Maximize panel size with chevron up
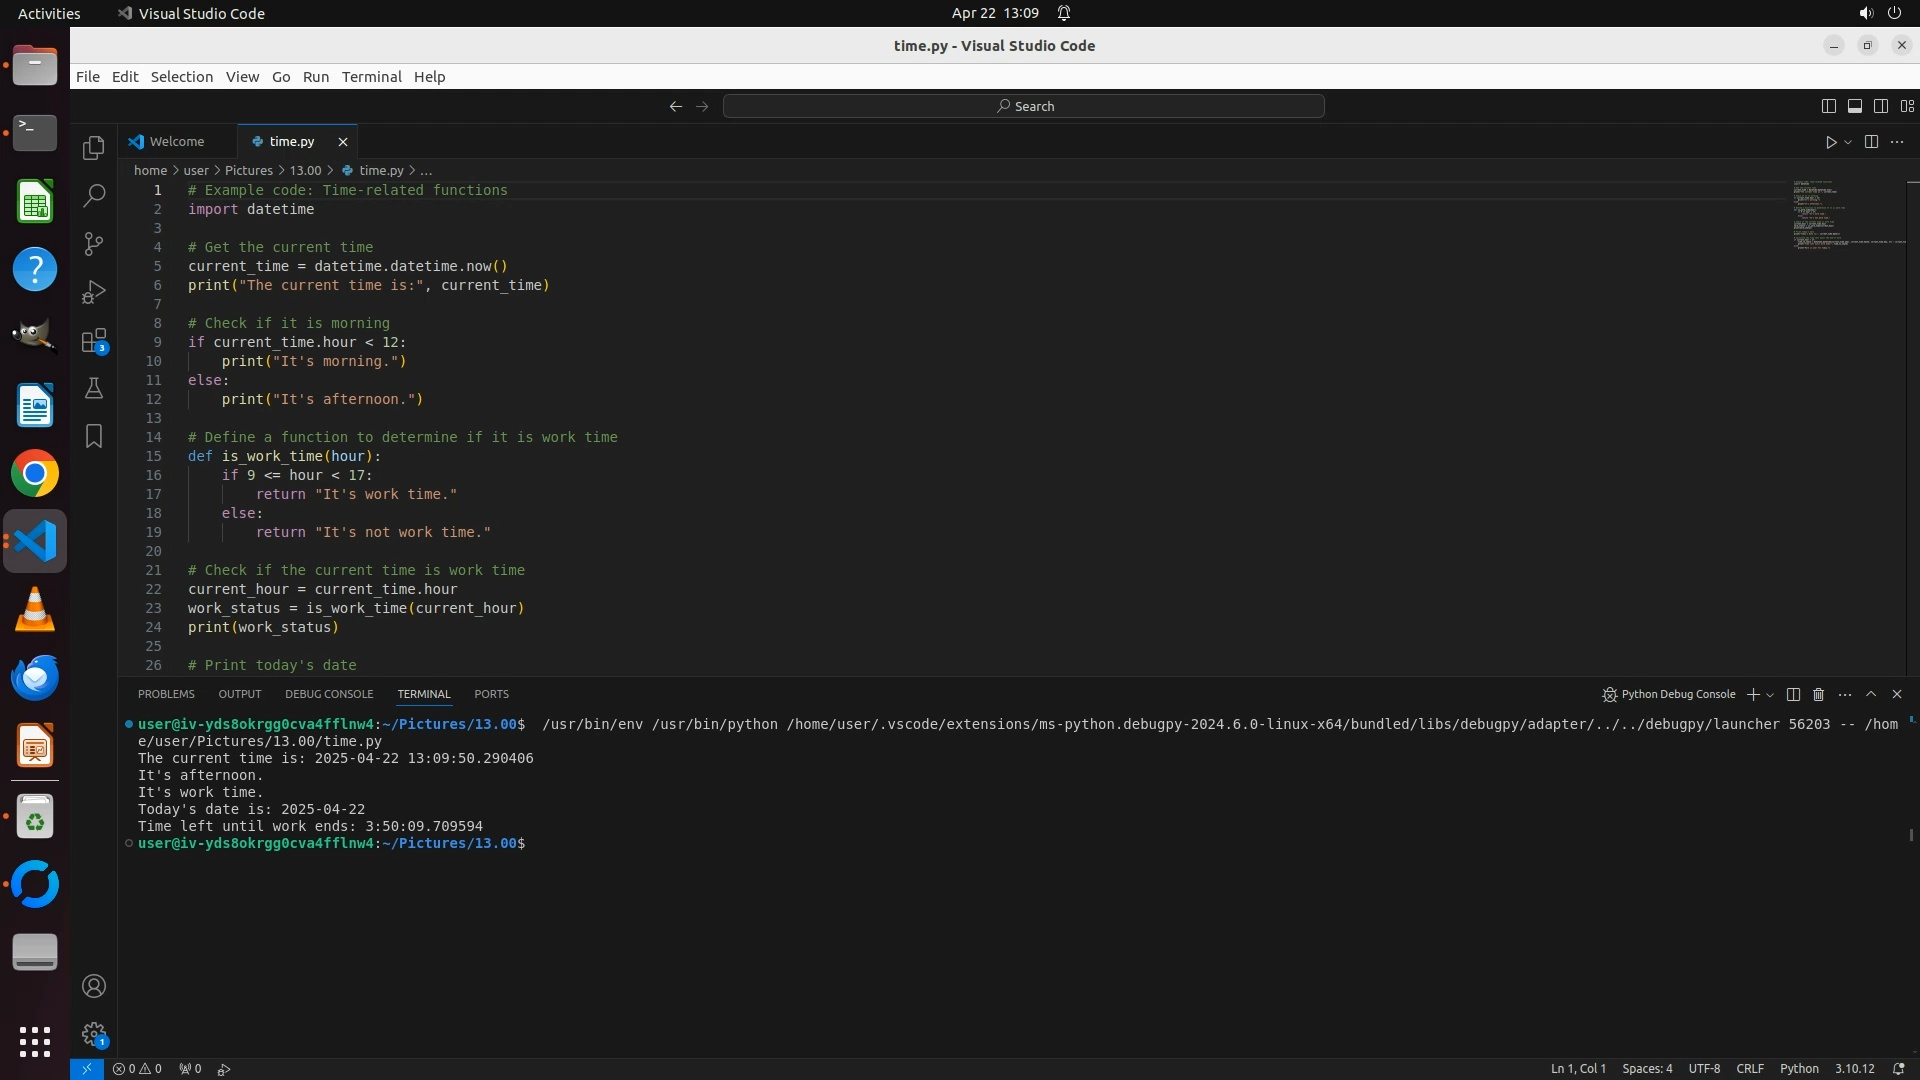The width and height of the screenshot is (1920, 1080). [1871, 694]
